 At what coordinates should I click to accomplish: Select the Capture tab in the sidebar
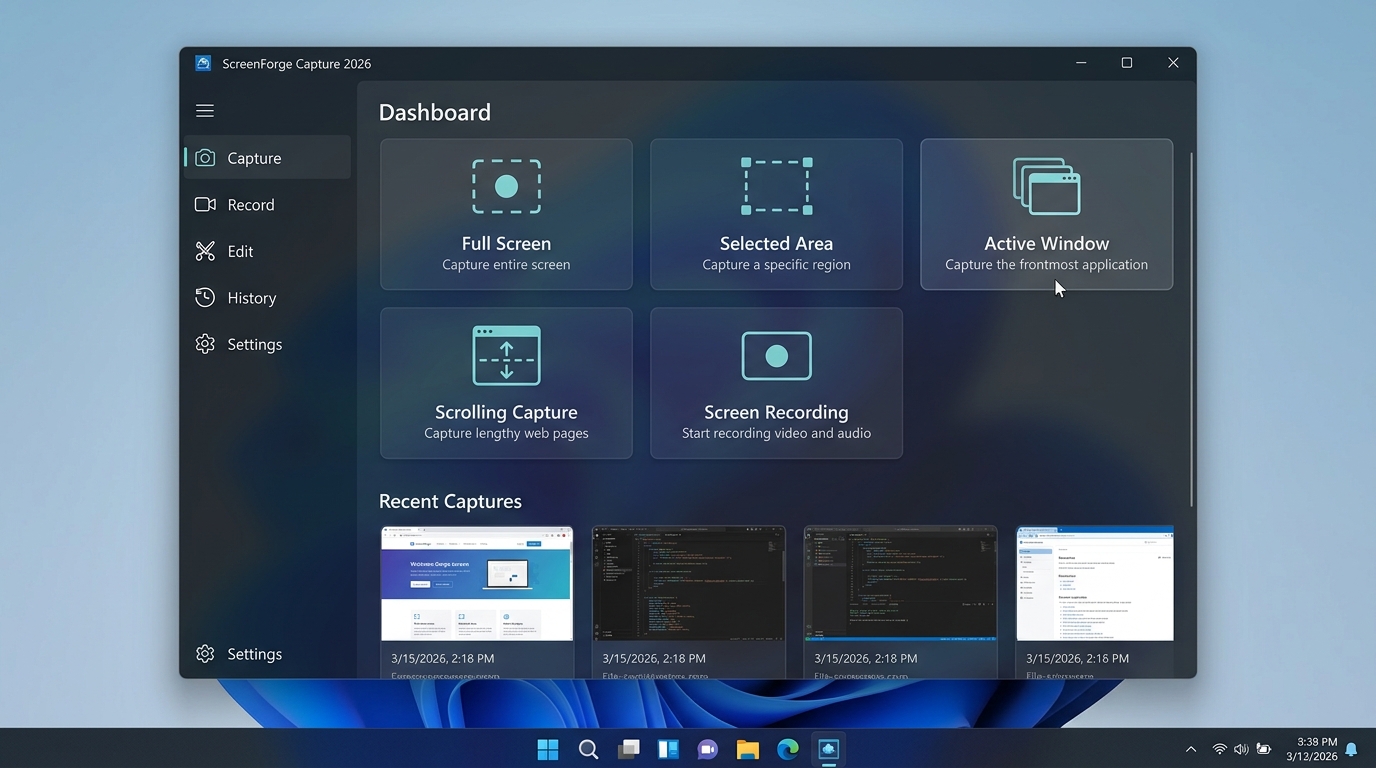pyautogui.click(x=267, y=158)
